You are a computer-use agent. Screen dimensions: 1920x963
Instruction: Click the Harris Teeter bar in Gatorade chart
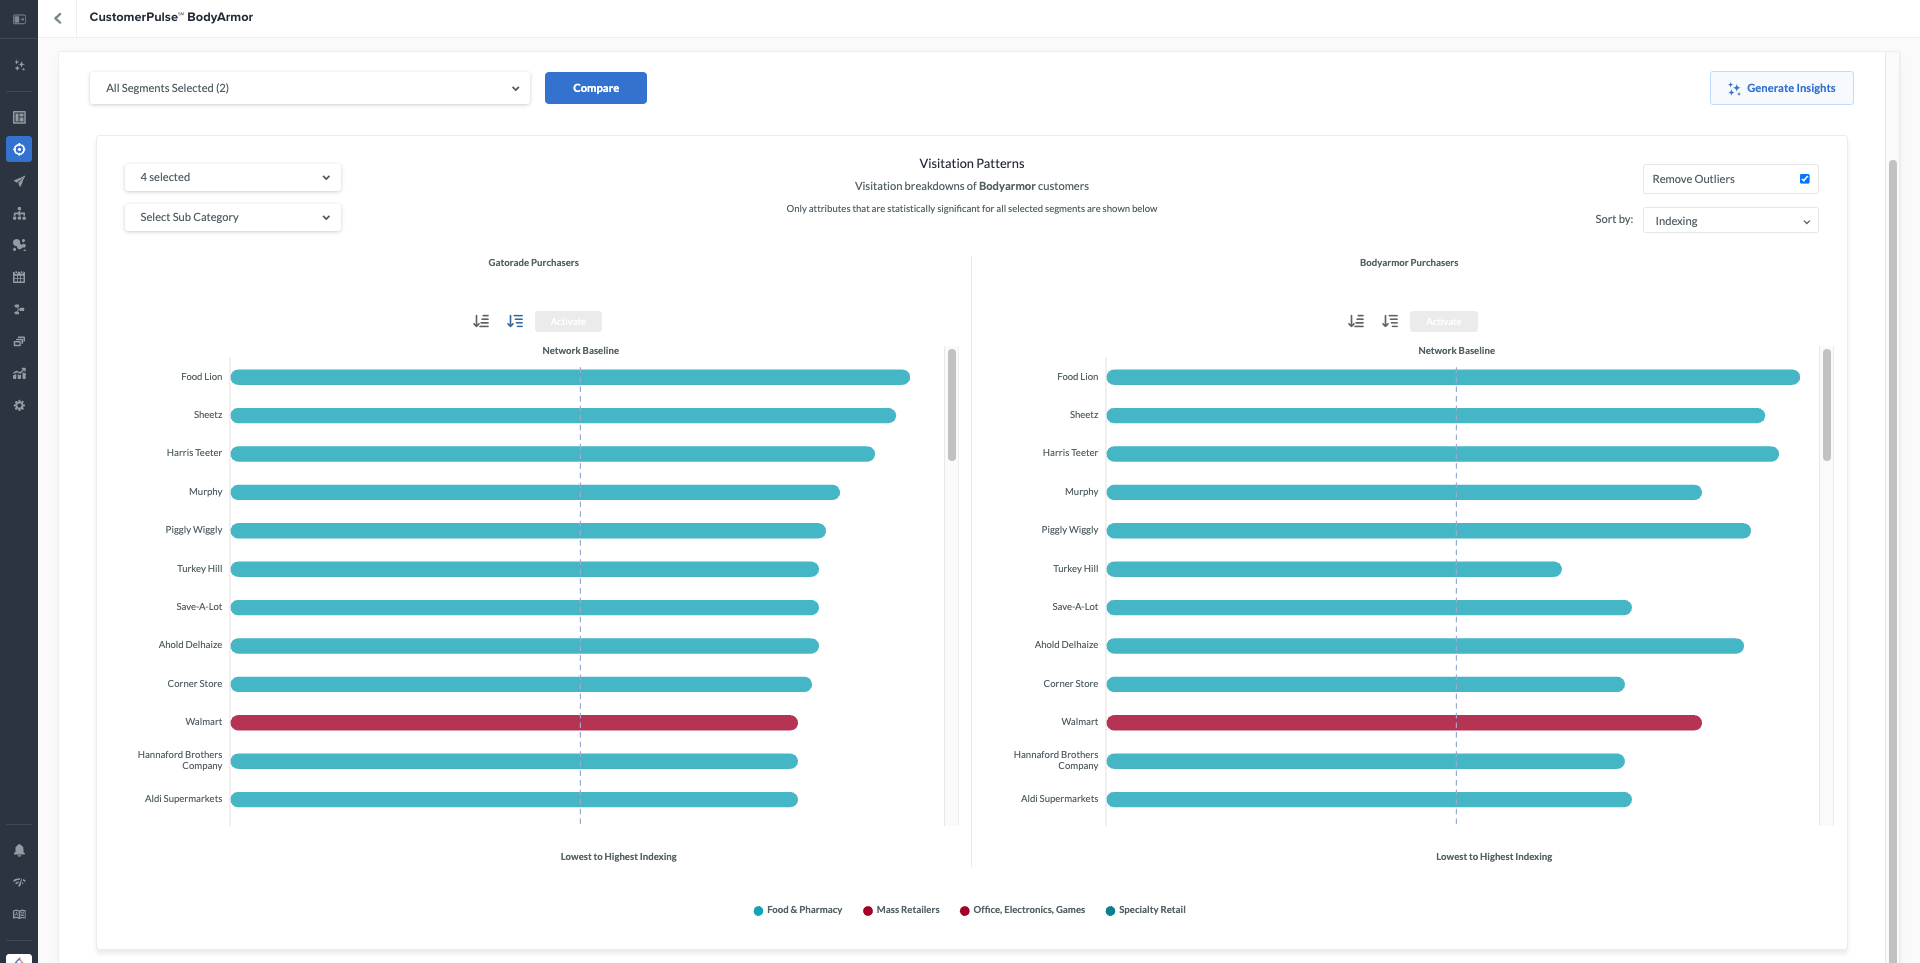coord(553,454)
